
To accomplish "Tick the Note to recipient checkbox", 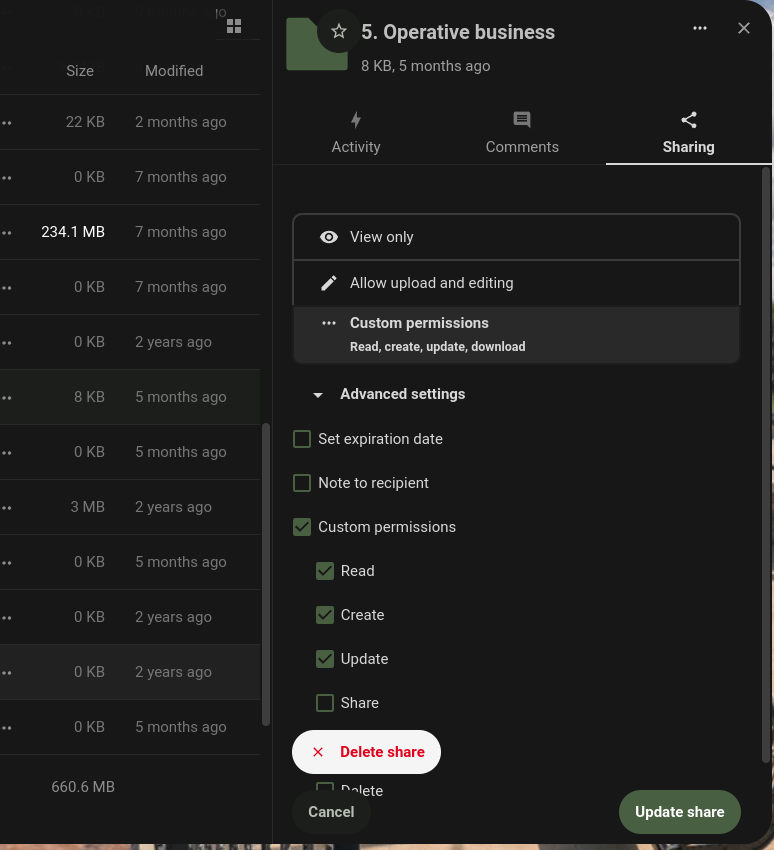I will (302, 483).
